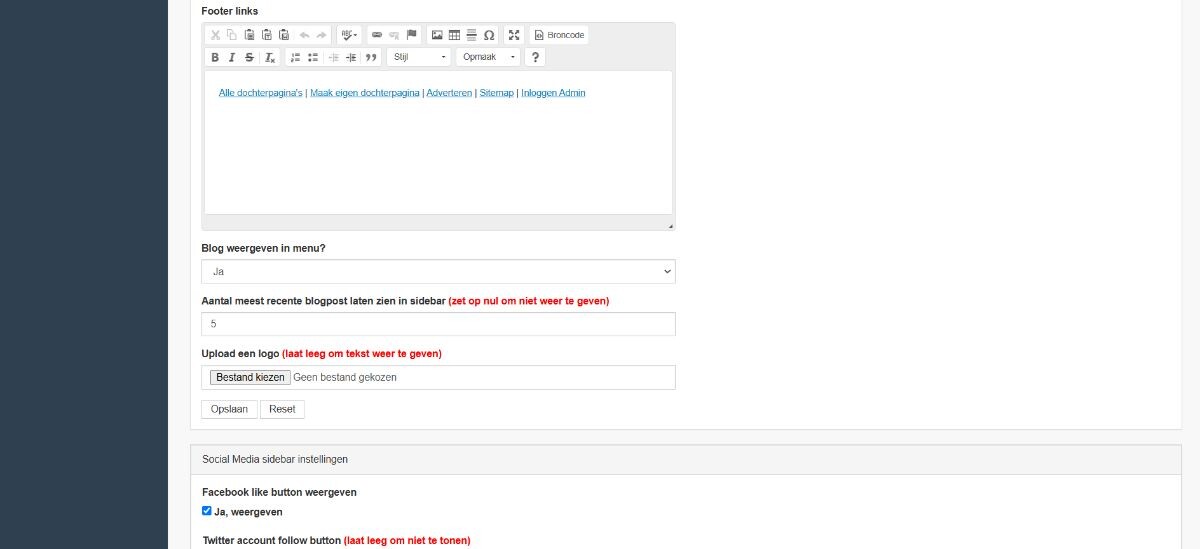
Task: Insert a table into the footer links
Action: pos(454,35)
